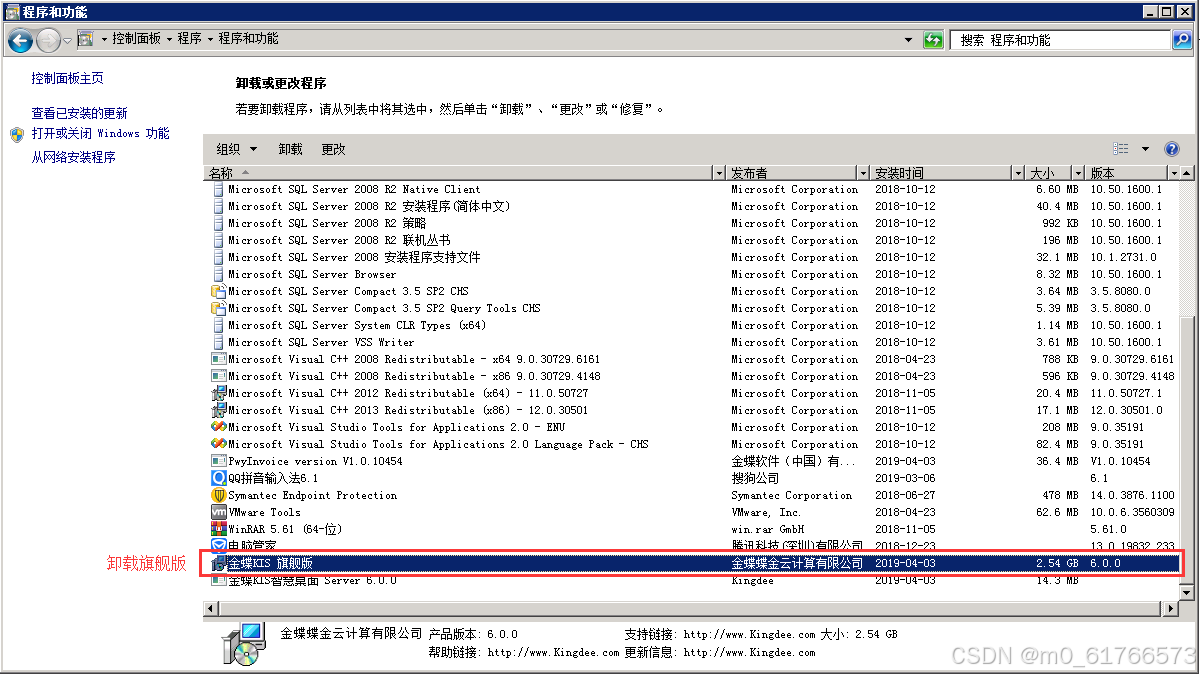Image resolution: width=1200 pixels, height=675 pixels.
Task: Sort by the 名称 column header
Action: pos(459,173)
